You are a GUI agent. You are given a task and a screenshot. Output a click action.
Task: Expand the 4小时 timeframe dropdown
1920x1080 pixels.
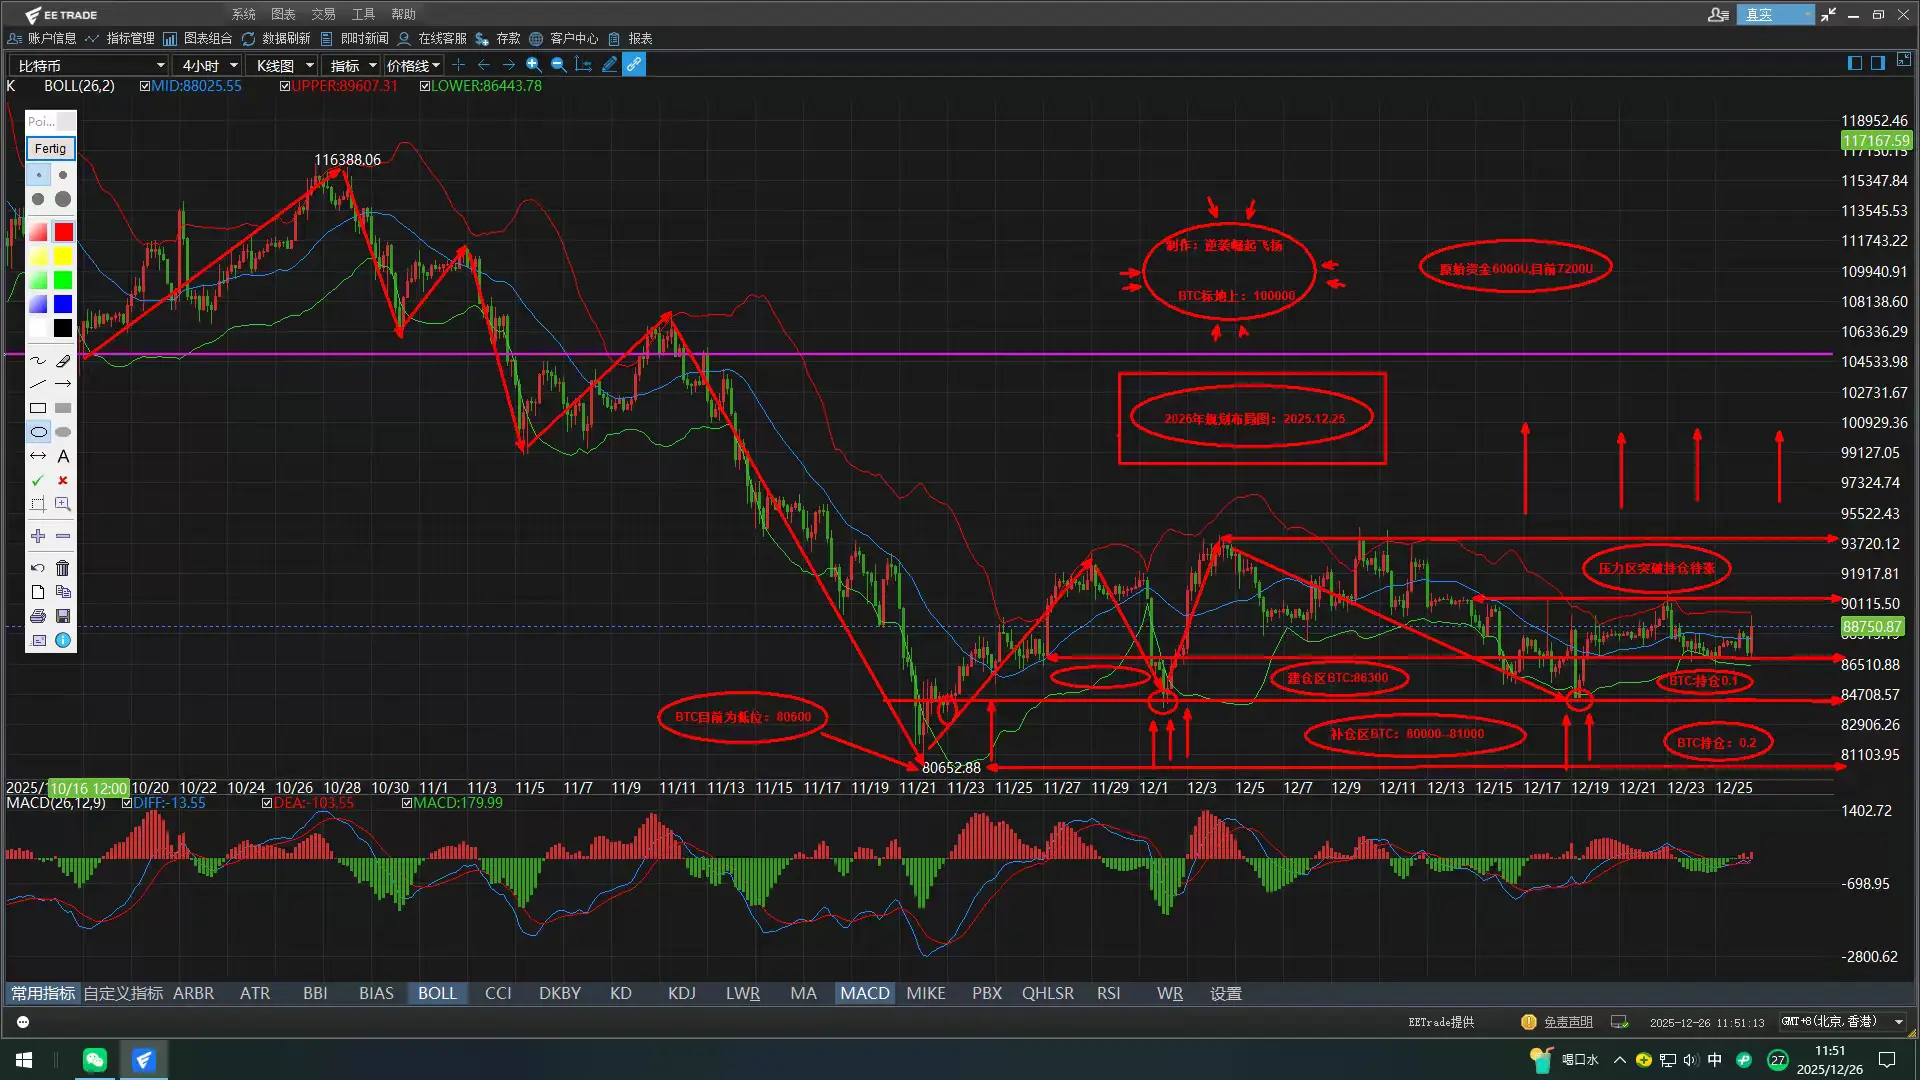pyautogui.click(x=233, y=66)
